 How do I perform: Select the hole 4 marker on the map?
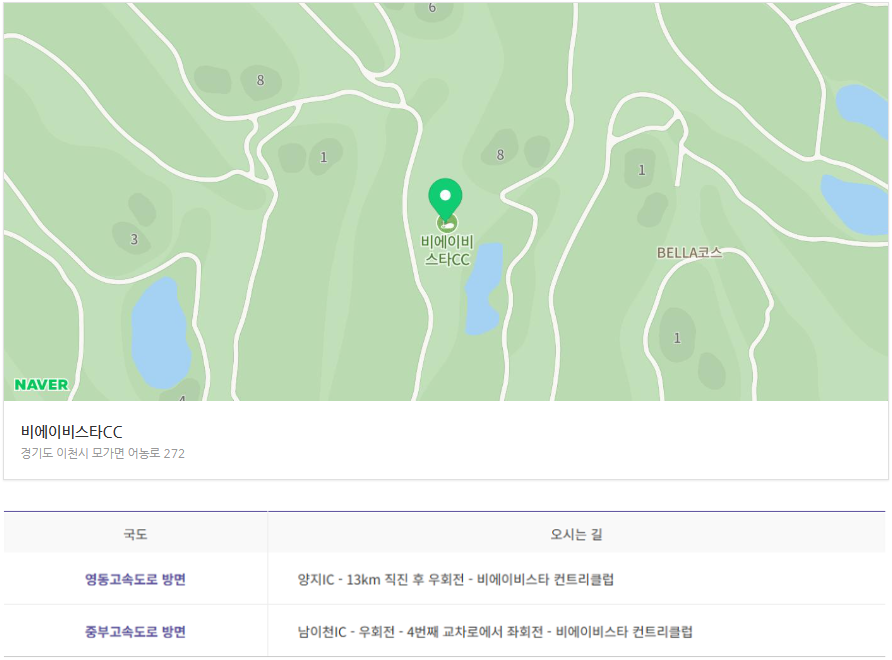(181, 399)
